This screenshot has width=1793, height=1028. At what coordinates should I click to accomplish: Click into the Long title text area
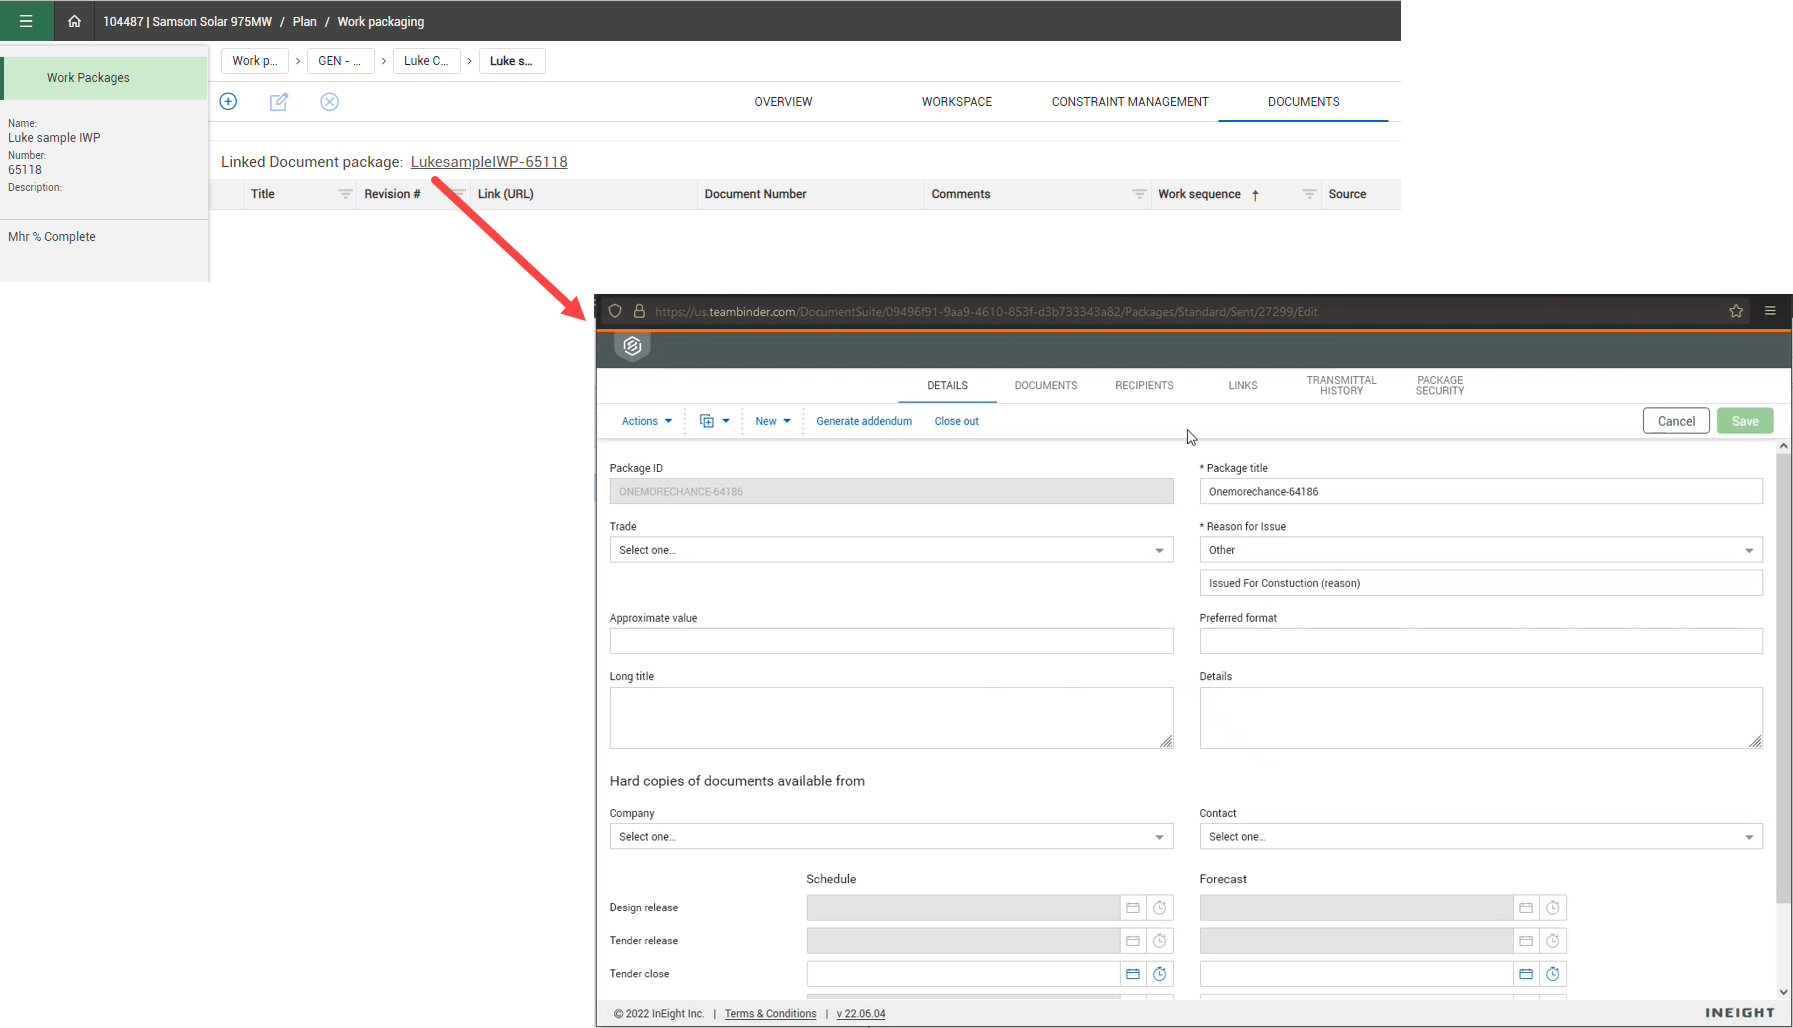coord(890,717)
